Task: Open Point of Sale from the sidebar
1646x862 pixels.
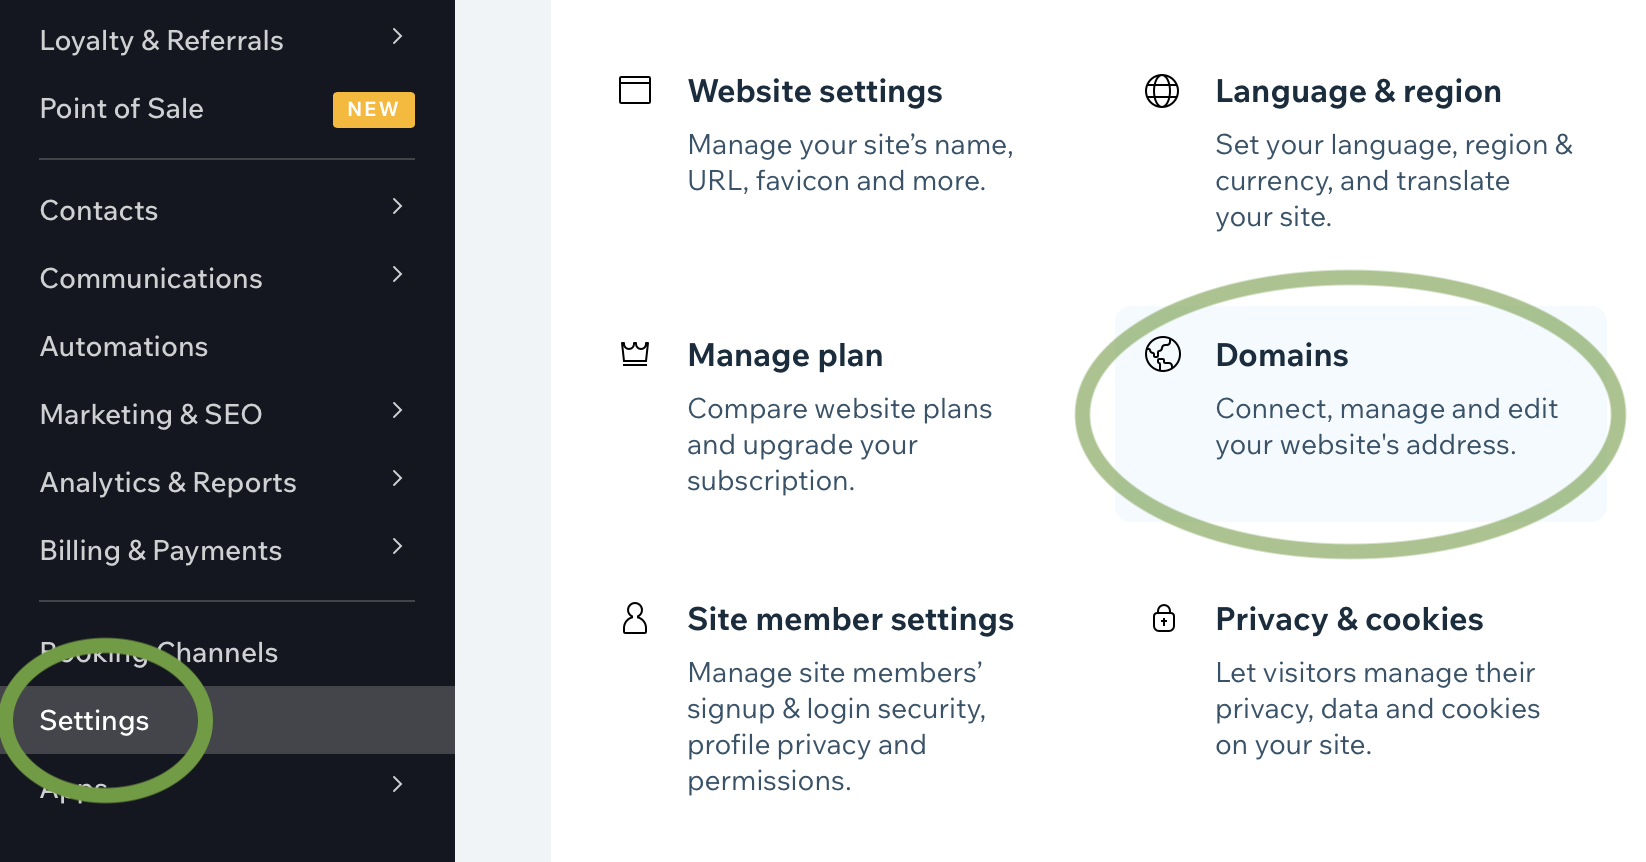Action: [121, 109]
